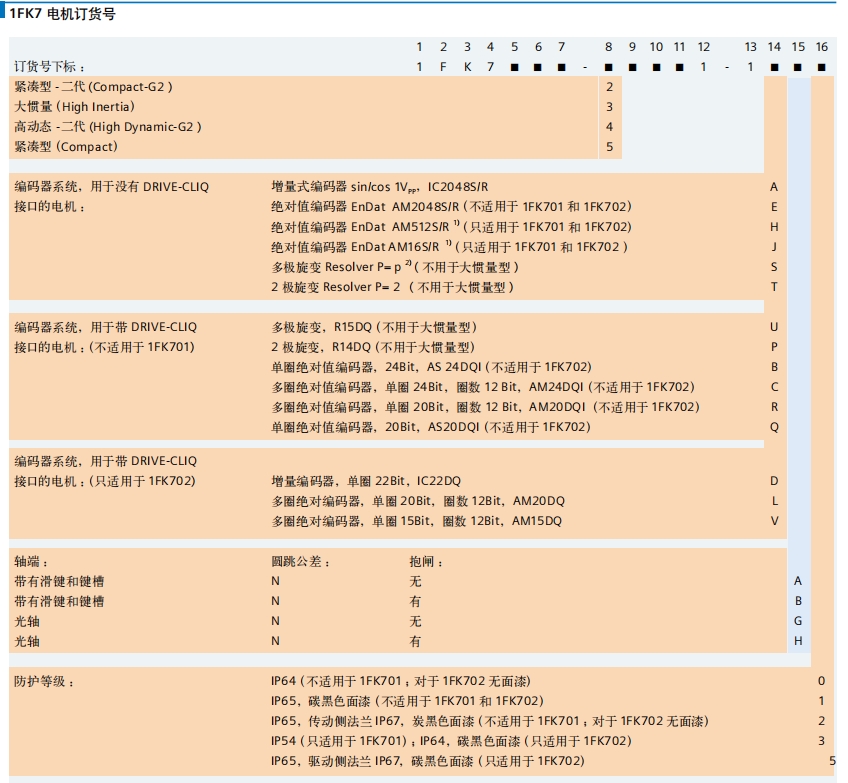Click the "1FK7 电机订货号" page title
The width and height of the screenshot is (848, 783).
(x=62, y=14)
